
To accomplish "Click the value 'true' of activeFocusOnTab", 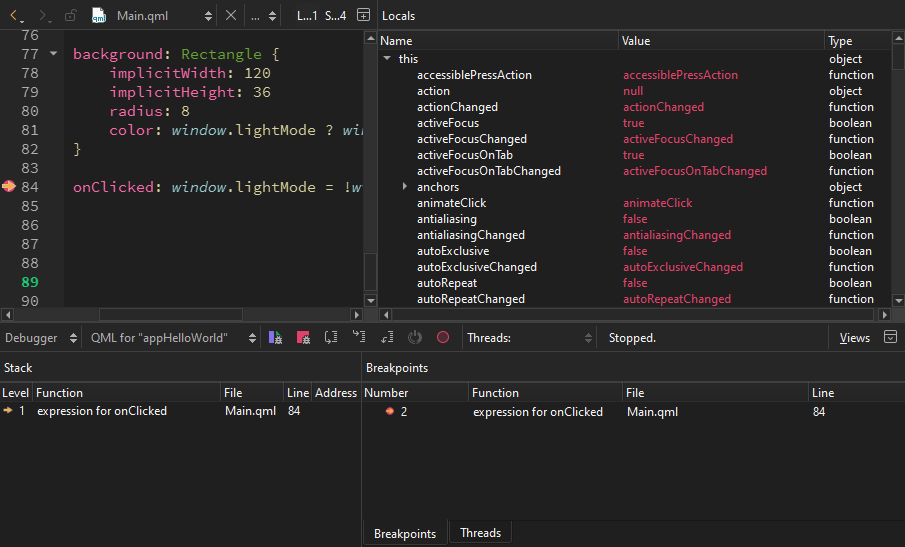I will pyautogui.click(x=633, y=155).
